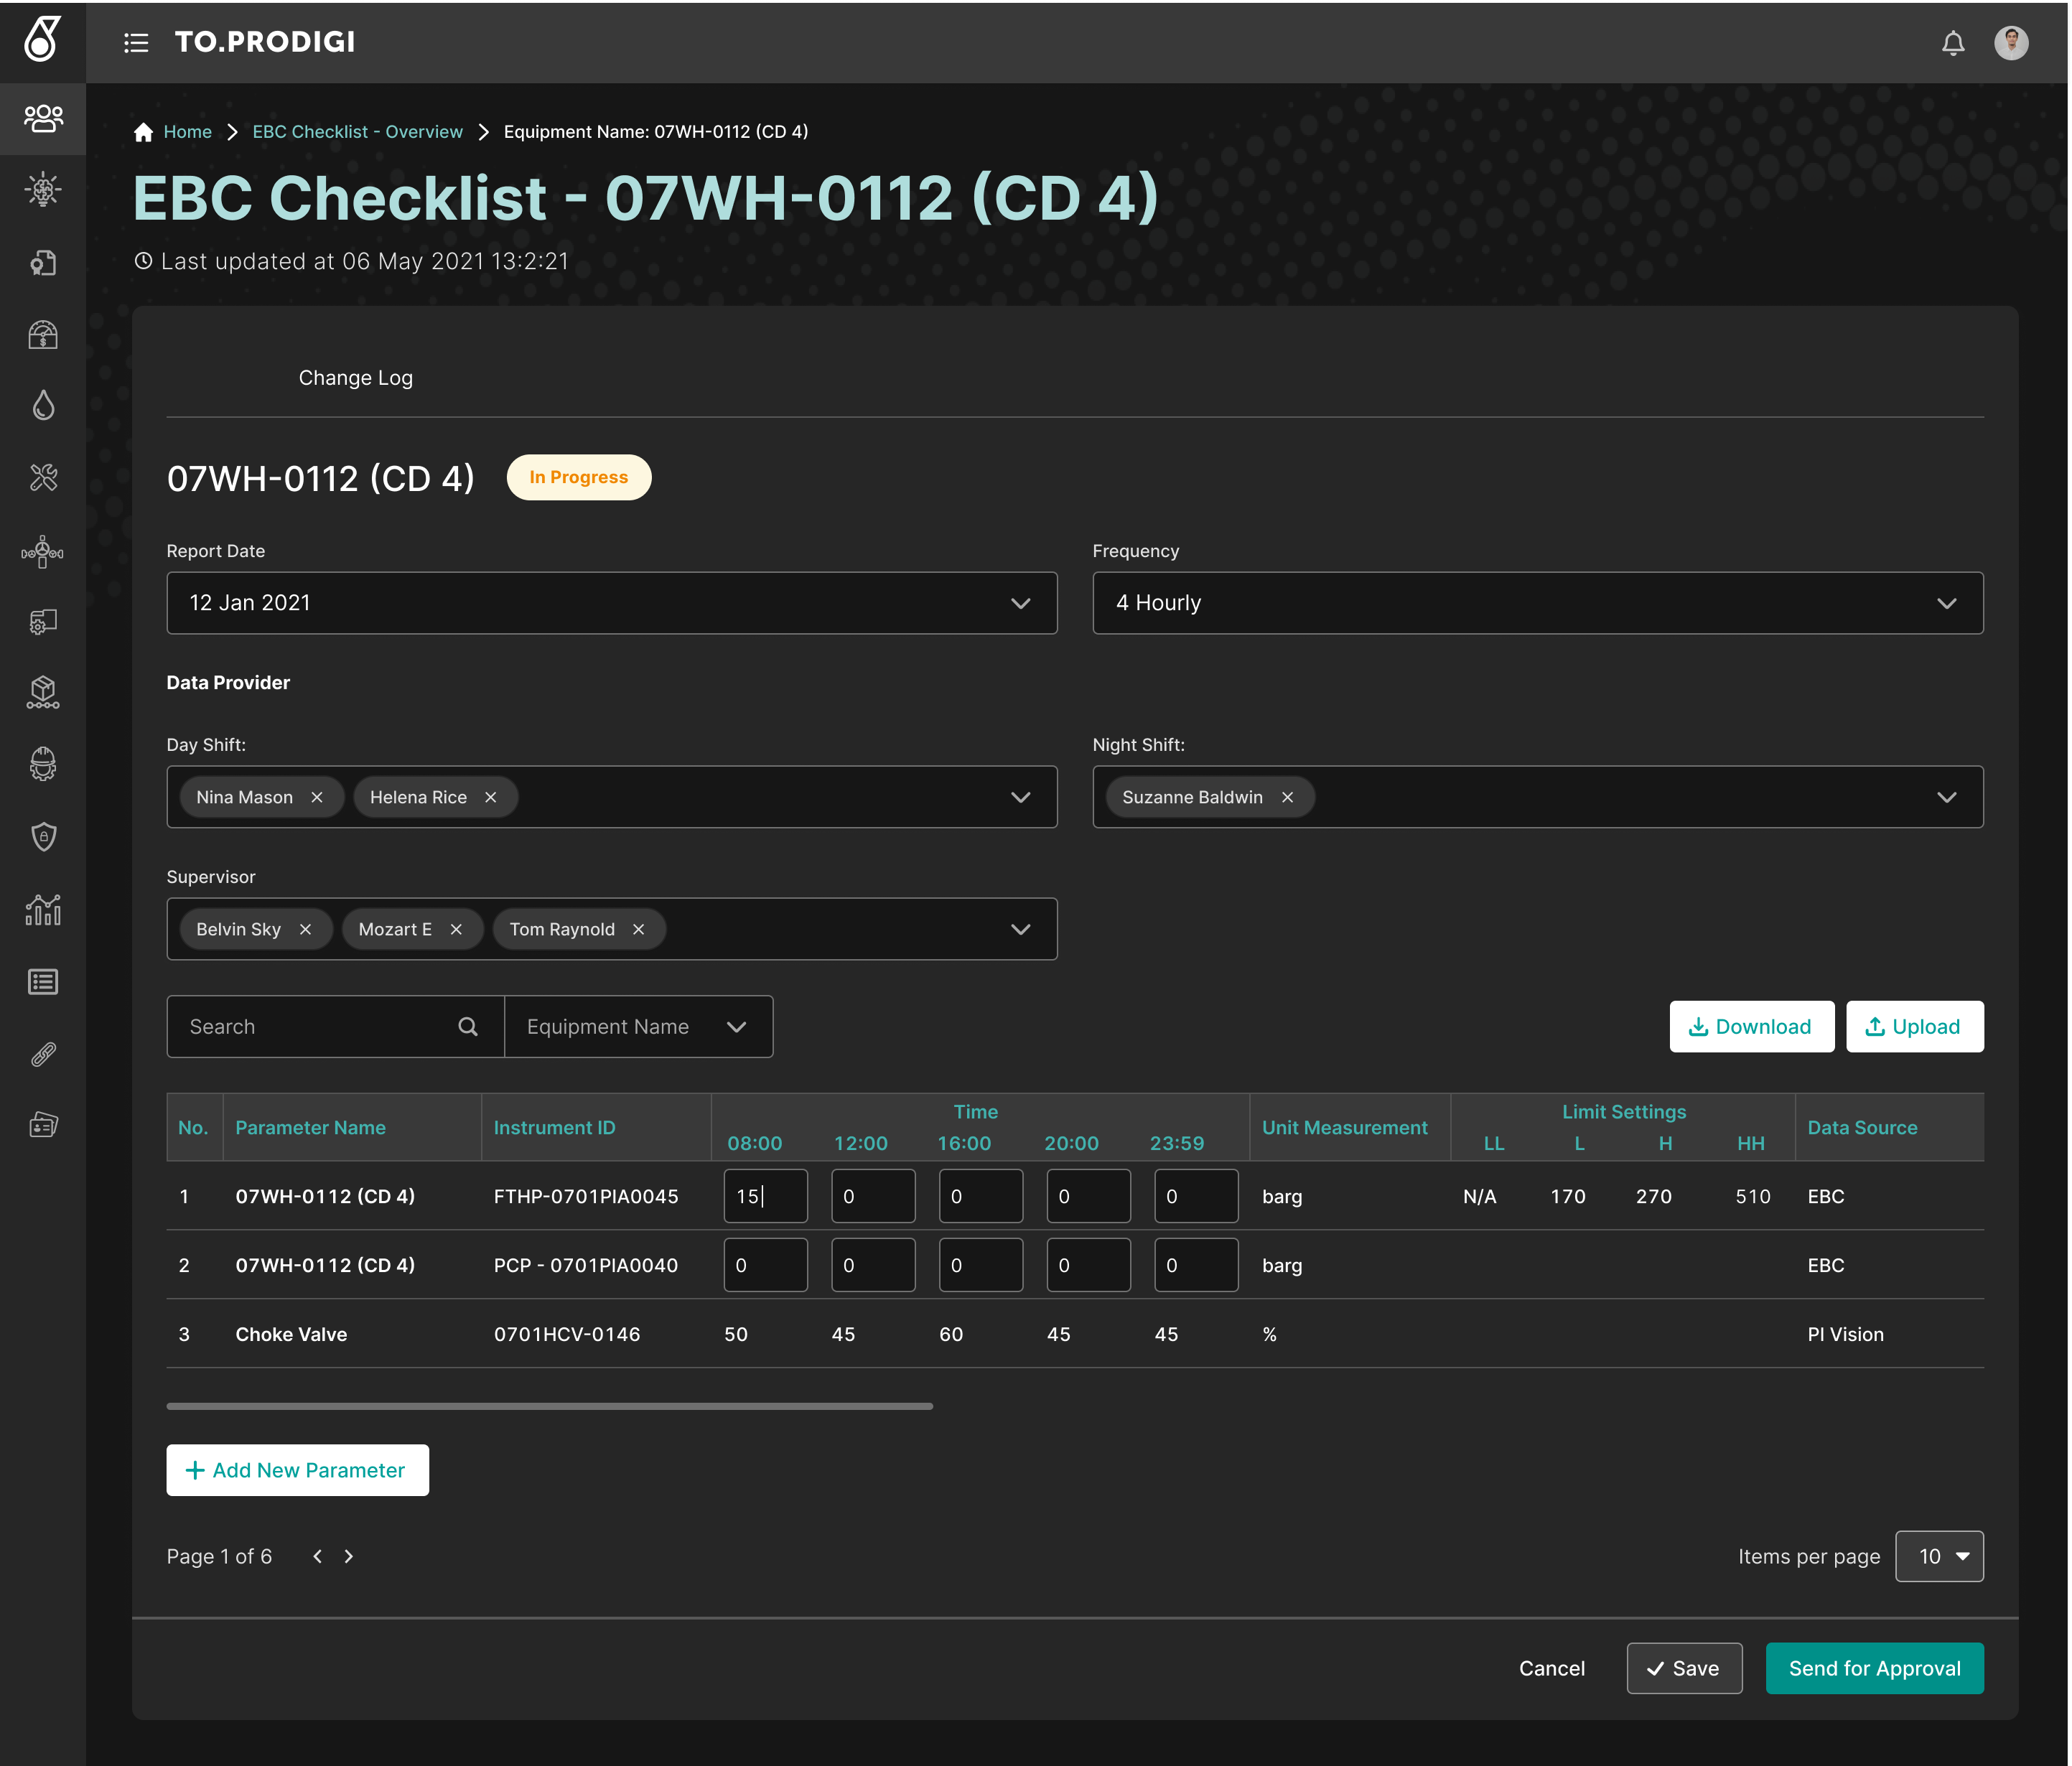This screenshot has height=1766, width=2072.
Task: Click Send for Approval button
Action: [x=1873, y=1668]
